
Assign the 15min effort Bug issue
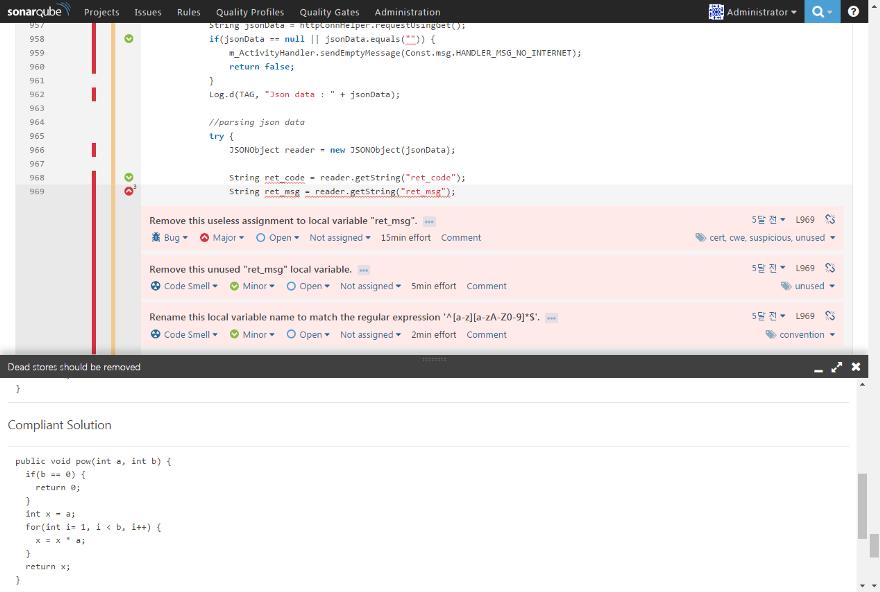340,237
